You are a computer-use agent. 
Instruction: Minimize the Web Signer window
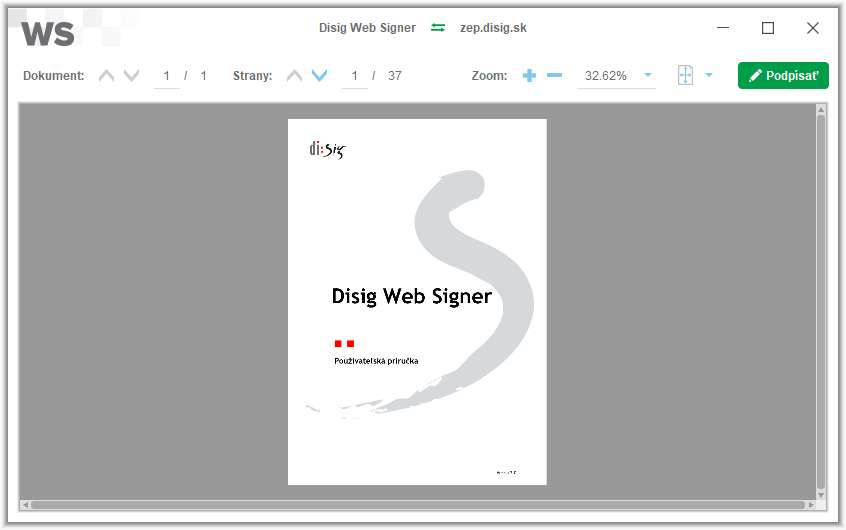point(723,28)
